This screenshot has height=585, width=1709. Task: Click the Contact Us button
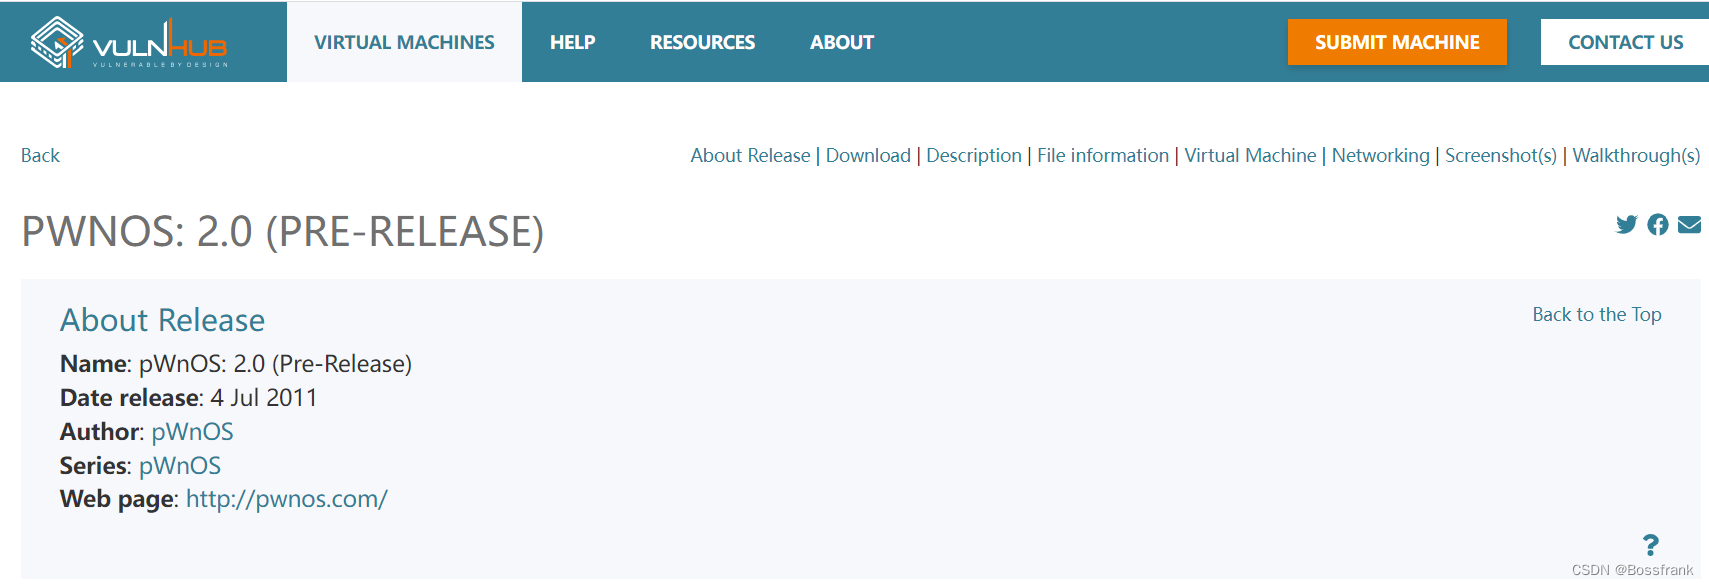click(x=1625, y=42)
